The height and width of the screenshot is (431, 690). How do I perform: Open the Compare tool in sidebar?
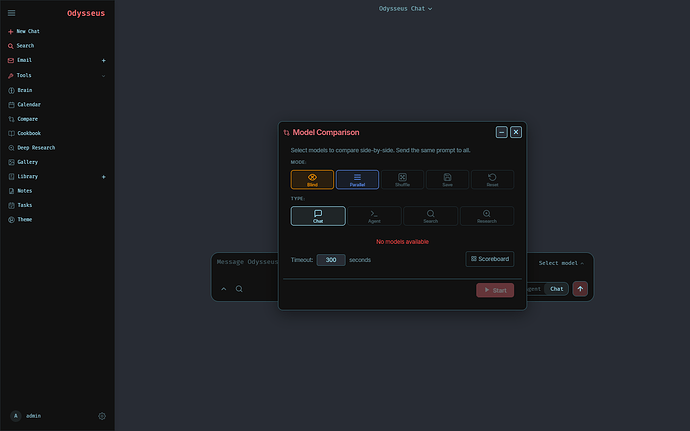23,119
